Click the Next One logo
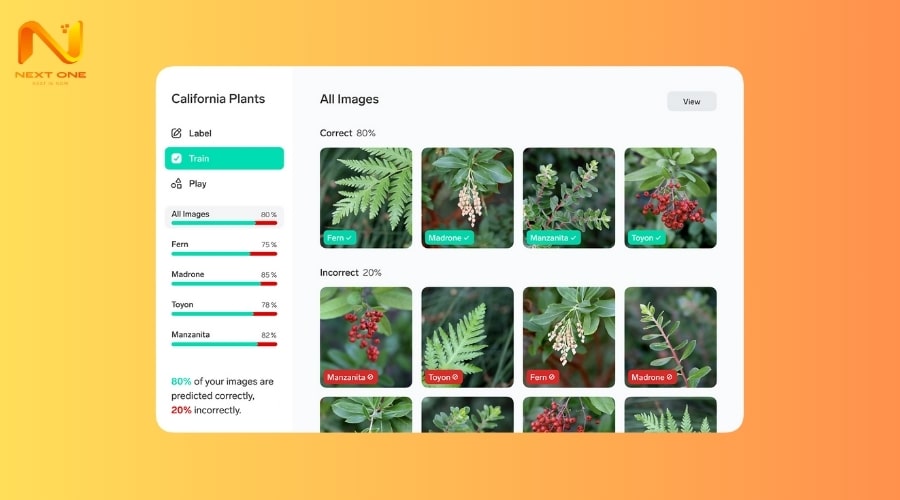 [51, 53]
